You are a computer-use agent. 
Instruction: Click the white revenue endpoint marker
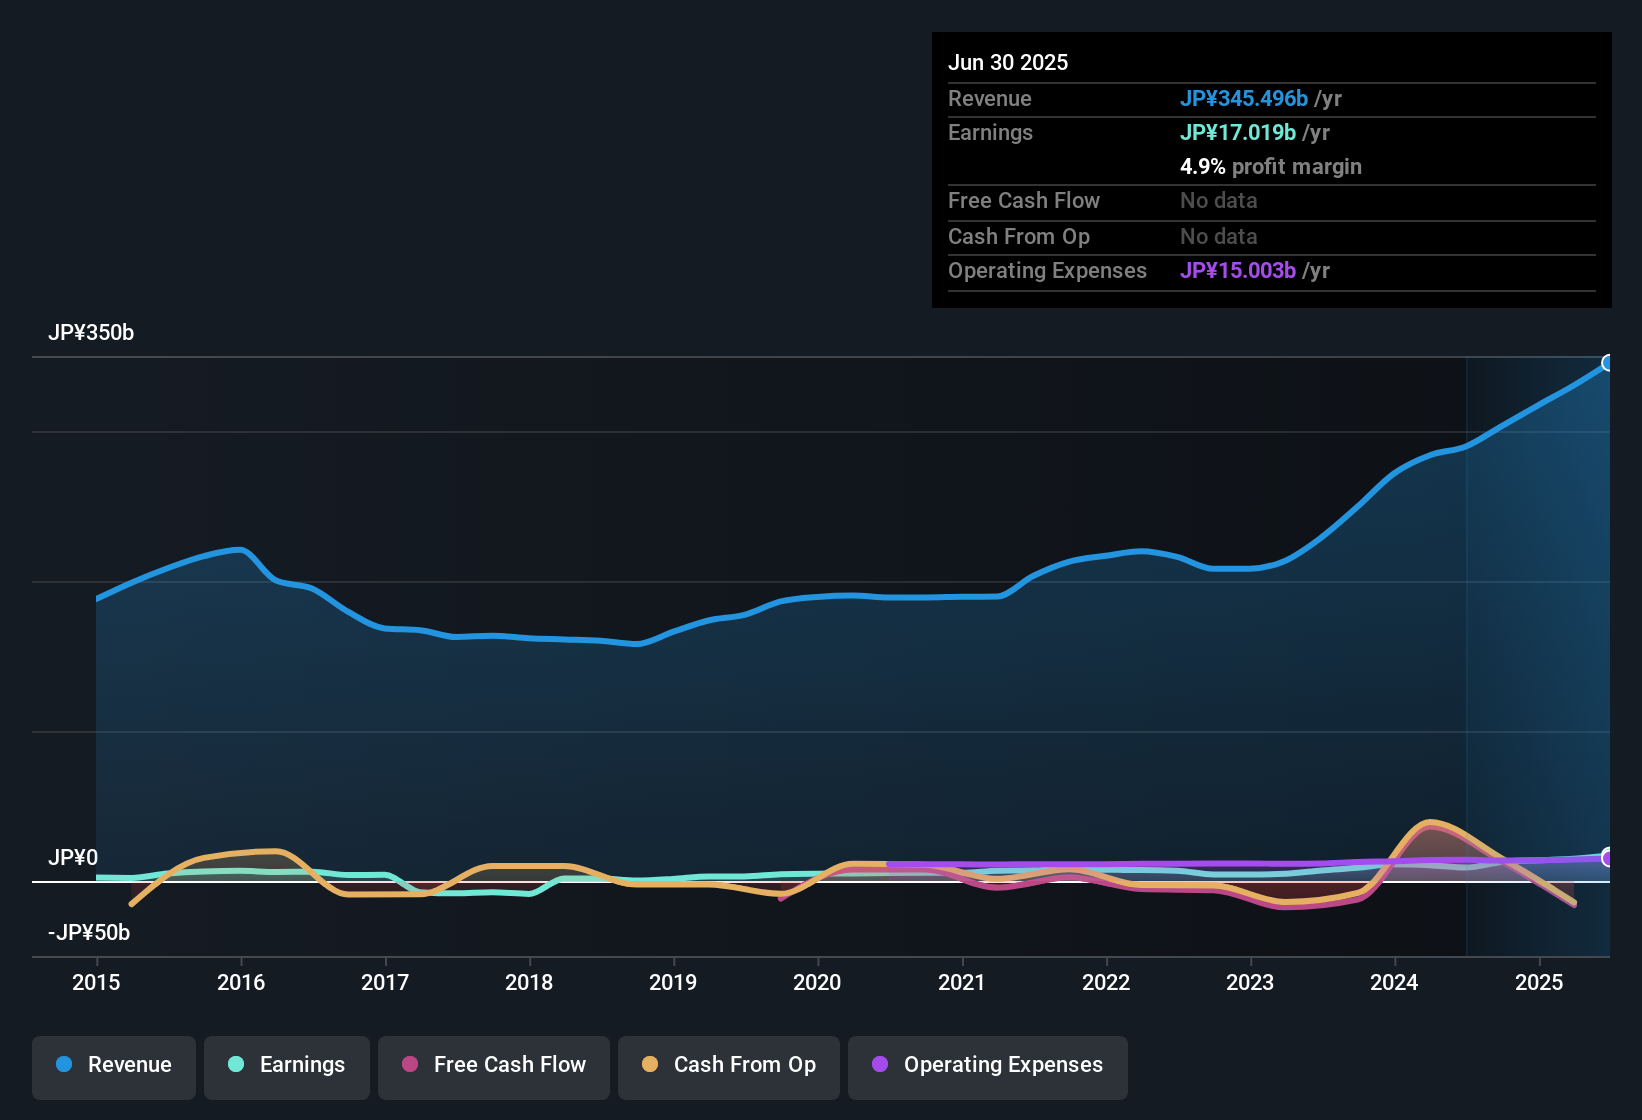[x=1608, y=363]
